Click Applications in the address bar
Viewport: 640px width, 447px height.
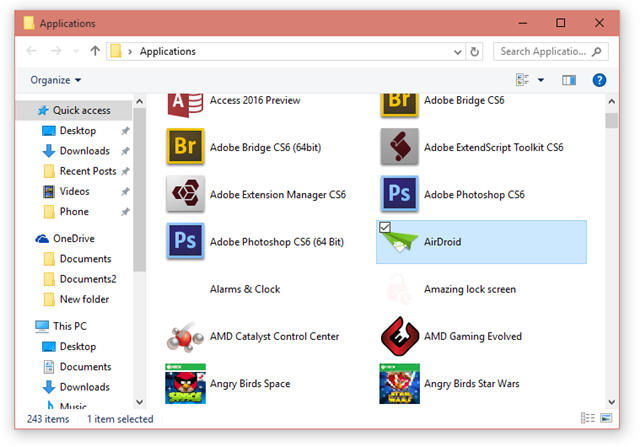pos(168,51)
